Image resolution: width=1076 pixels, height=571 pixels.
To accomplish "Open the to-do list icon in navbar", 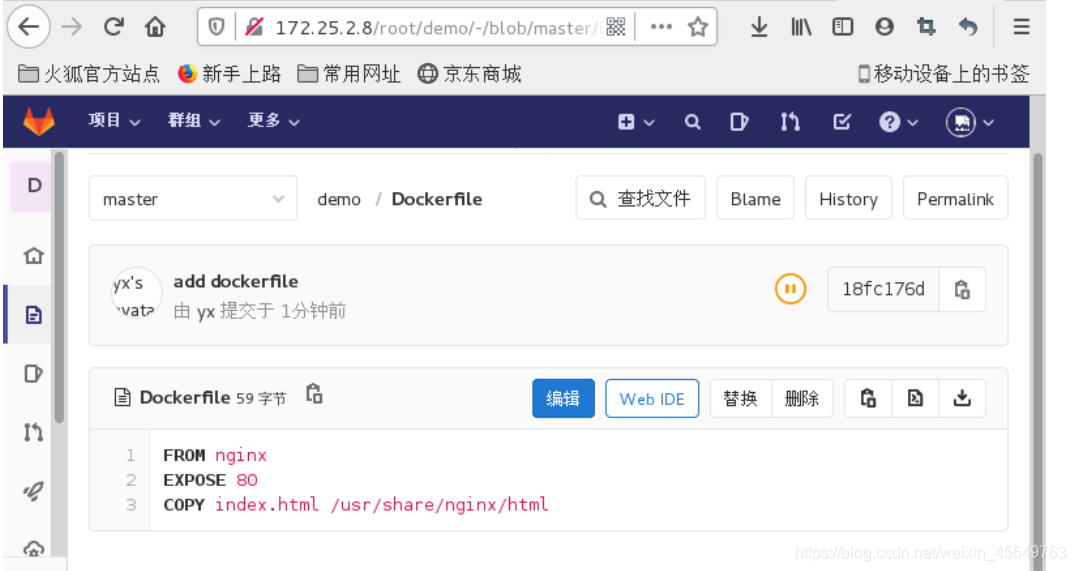I will pos(842,122).
